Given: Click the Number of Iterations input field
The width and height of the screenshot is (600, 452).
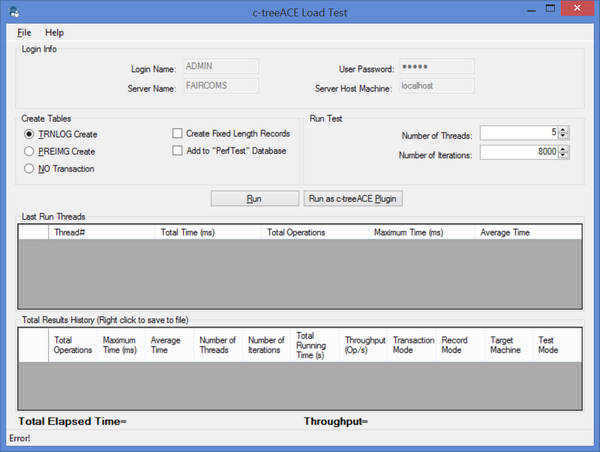Looking at the screenshot, I should pos(517,152).
